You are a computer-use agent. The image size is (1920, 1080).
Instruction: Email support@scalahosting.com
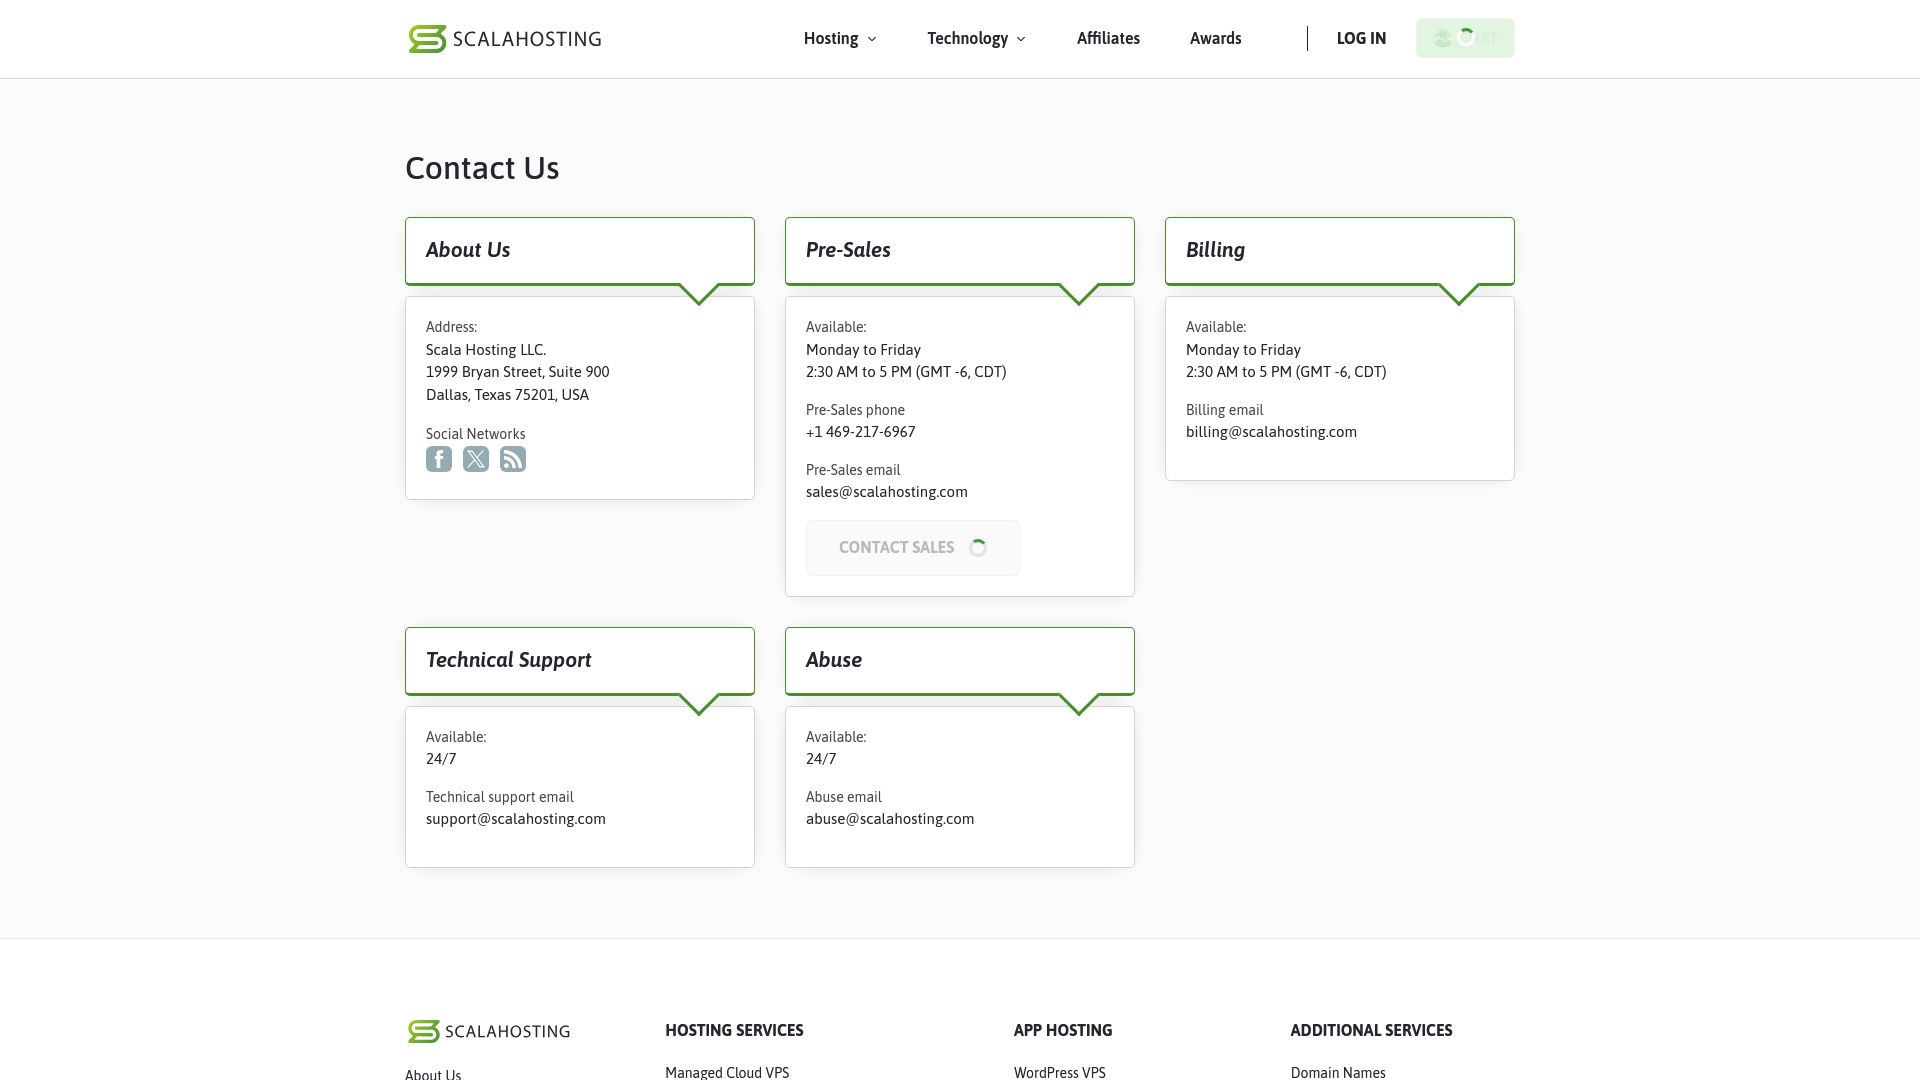pos(515,818)
